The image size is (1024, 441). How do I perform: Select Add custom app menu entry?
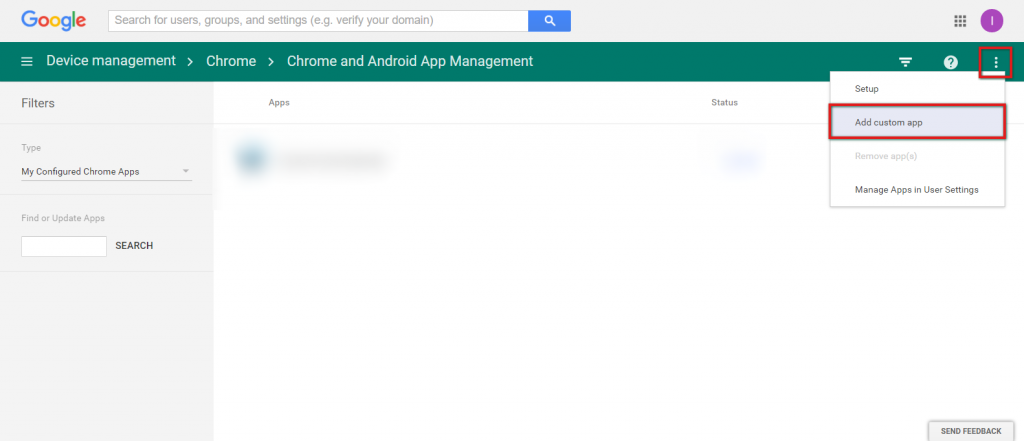tap(917, 122)
